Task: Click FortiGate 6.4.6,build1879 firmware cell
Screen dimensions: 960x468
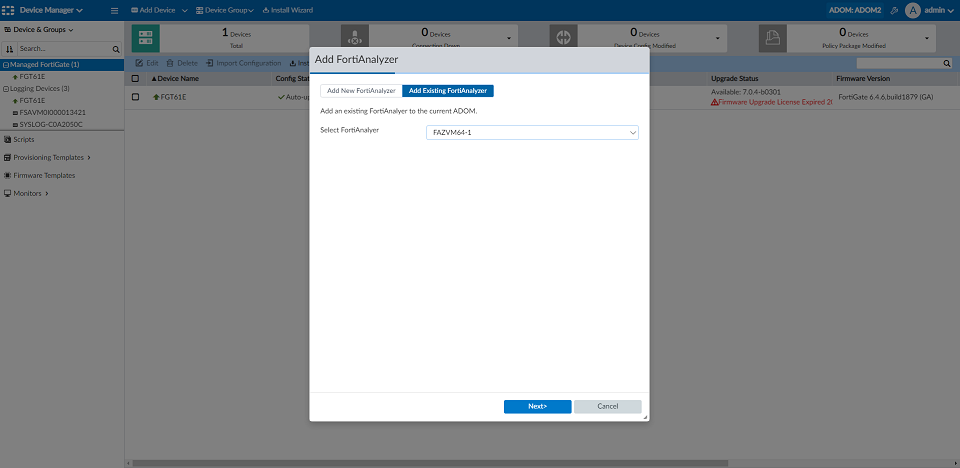Action: [x=886, y=97]
